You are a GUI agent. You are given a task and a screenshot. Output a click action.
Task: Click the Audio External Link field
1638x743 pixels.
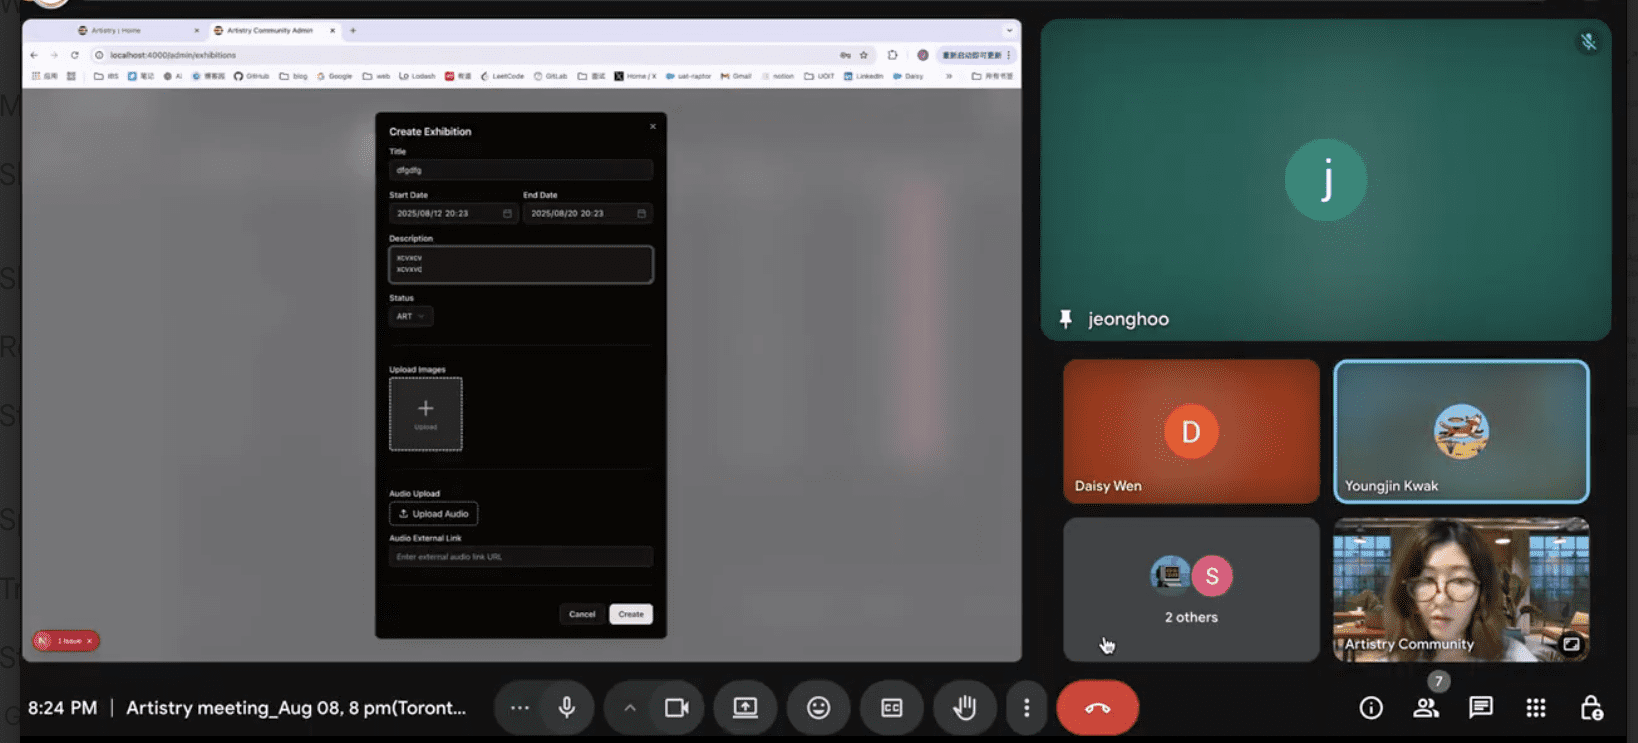[520, 557]
